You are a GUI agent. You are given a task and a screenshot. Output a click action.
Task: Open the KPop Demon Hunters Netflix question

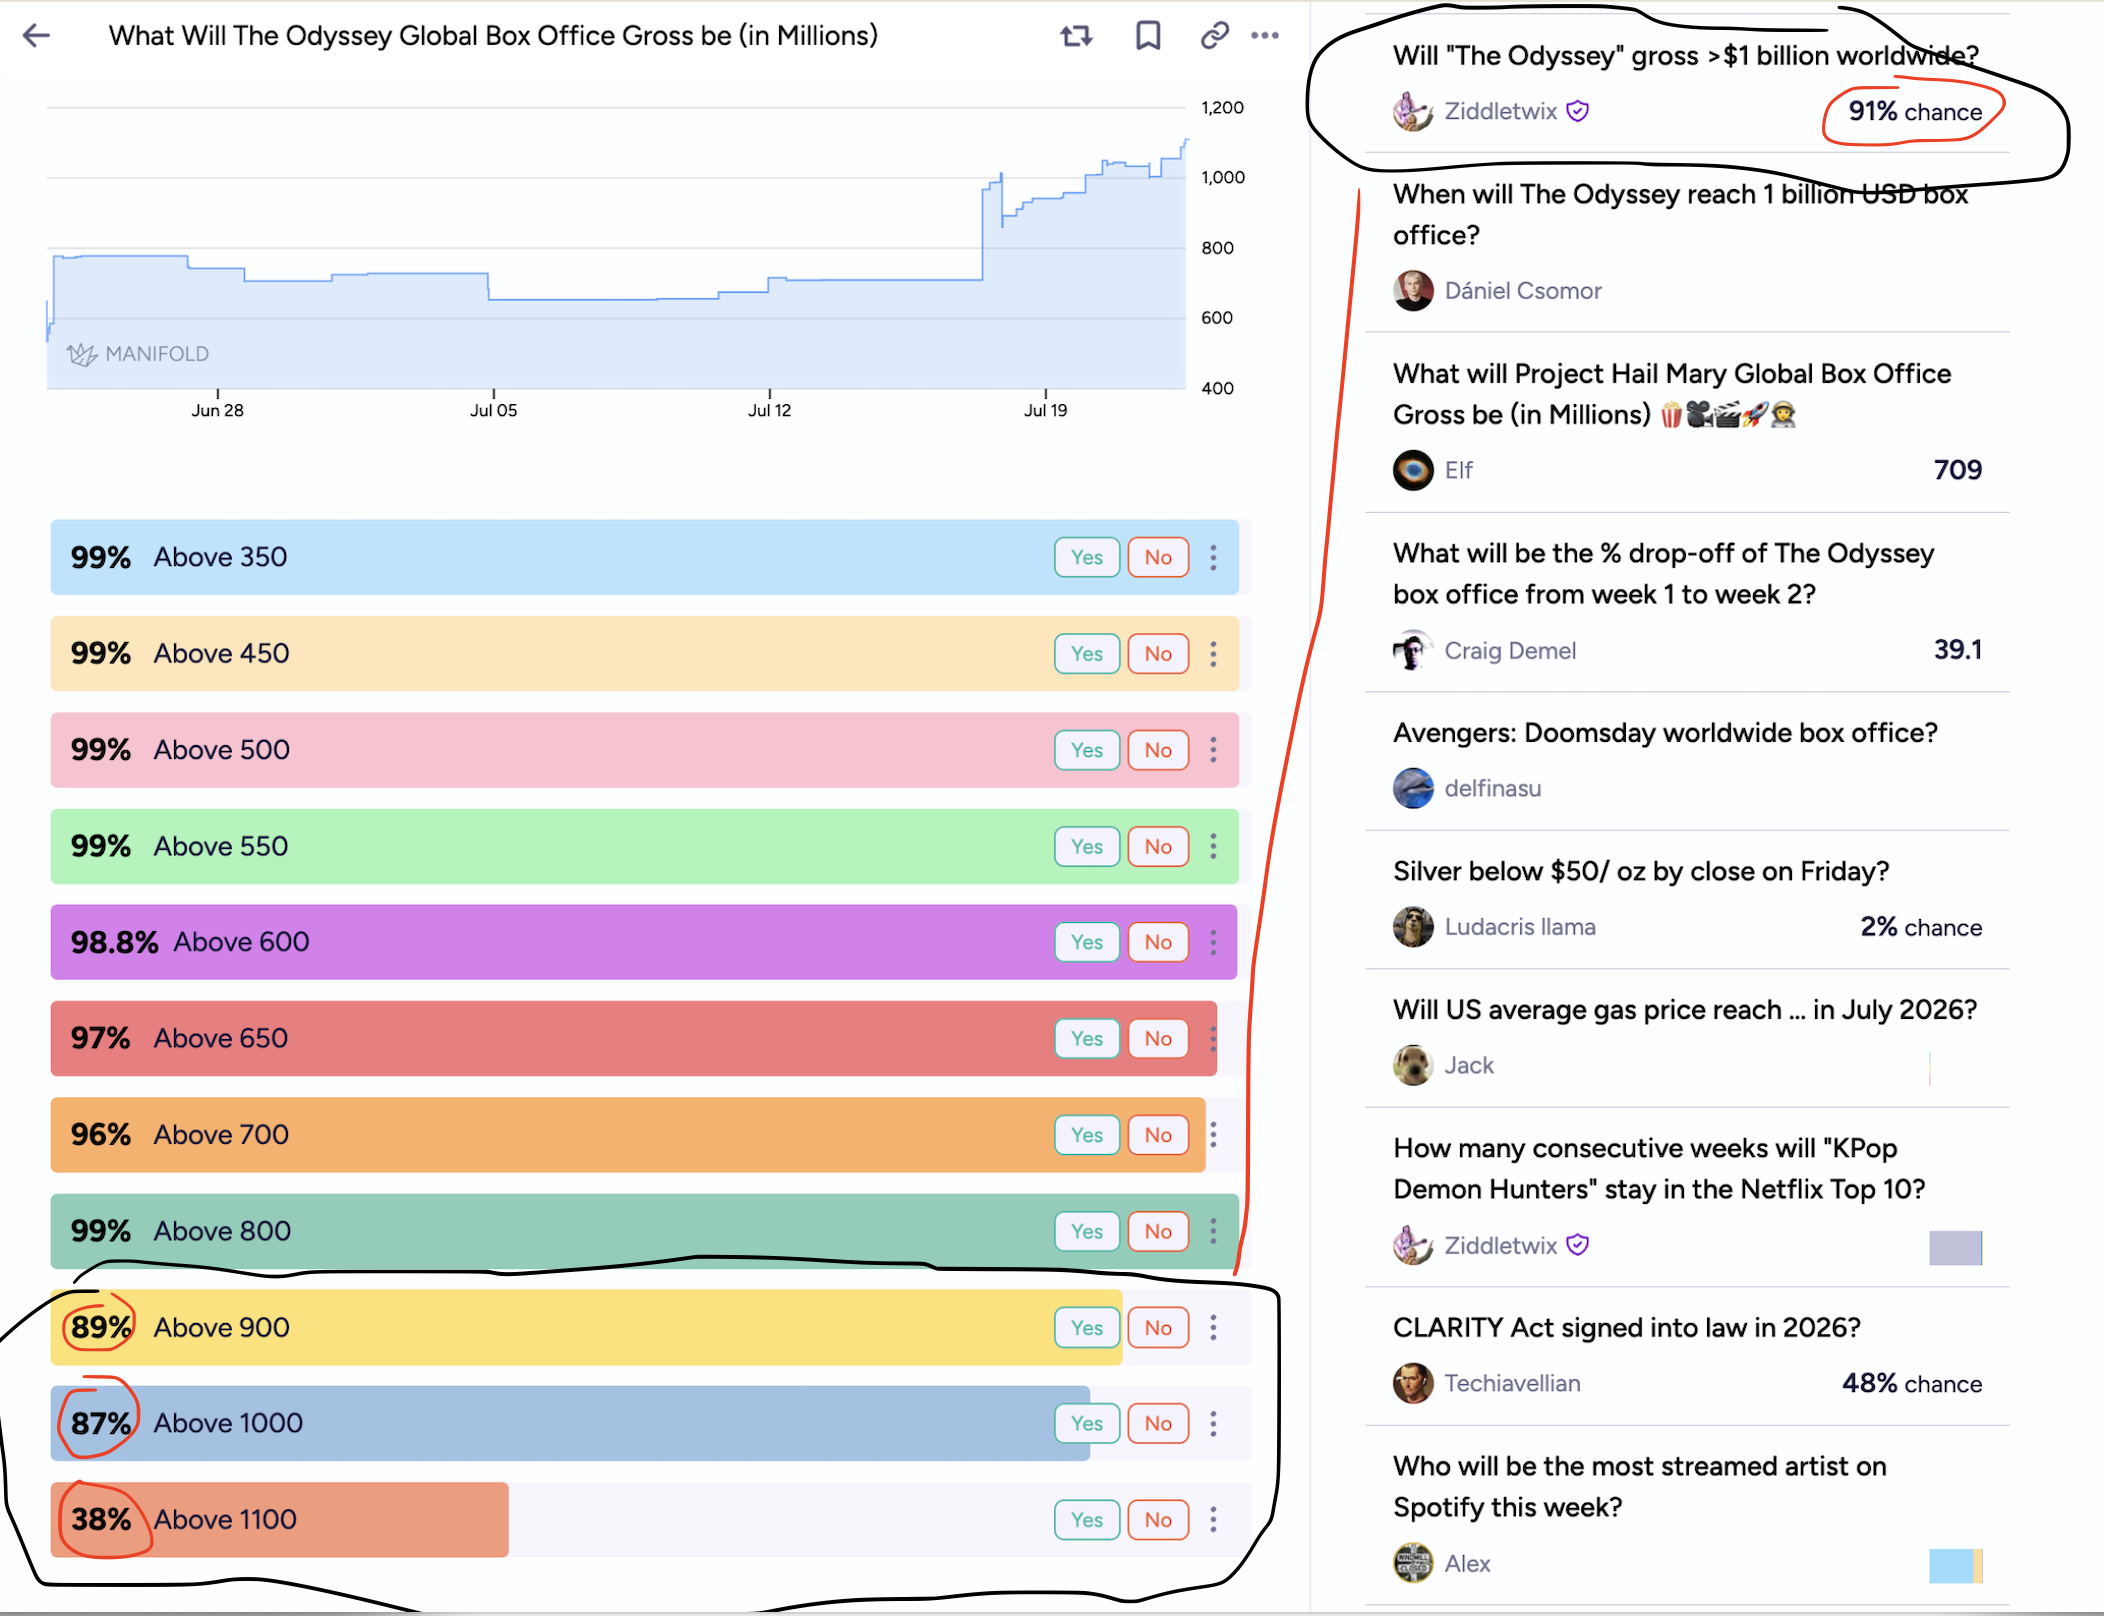[x=1659, y=1169]
